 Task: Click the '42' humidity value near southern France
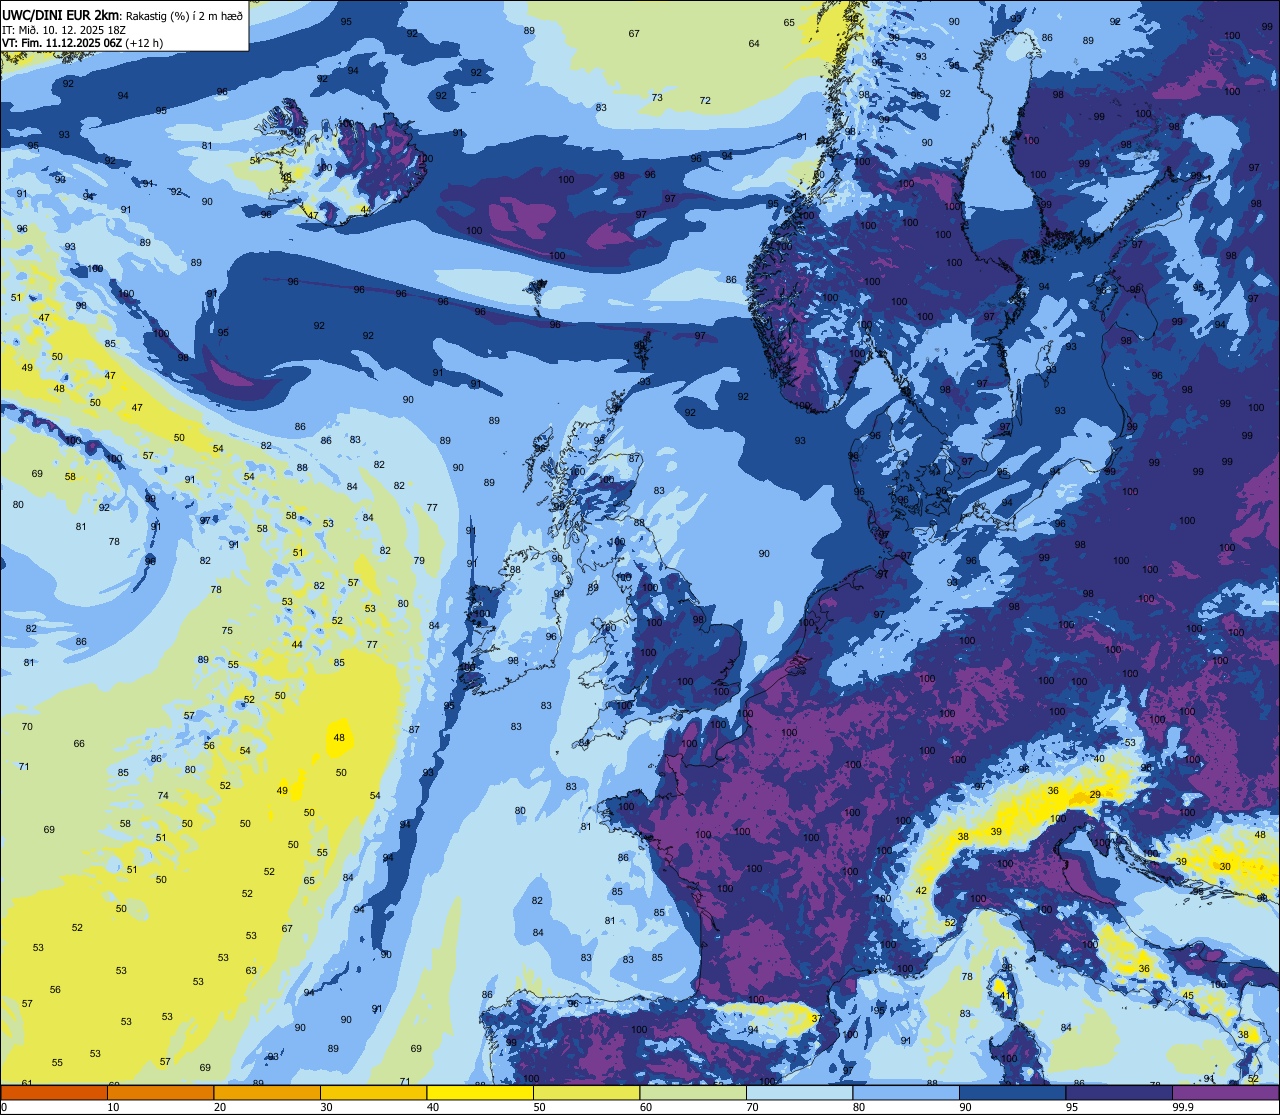coord(921,890)
